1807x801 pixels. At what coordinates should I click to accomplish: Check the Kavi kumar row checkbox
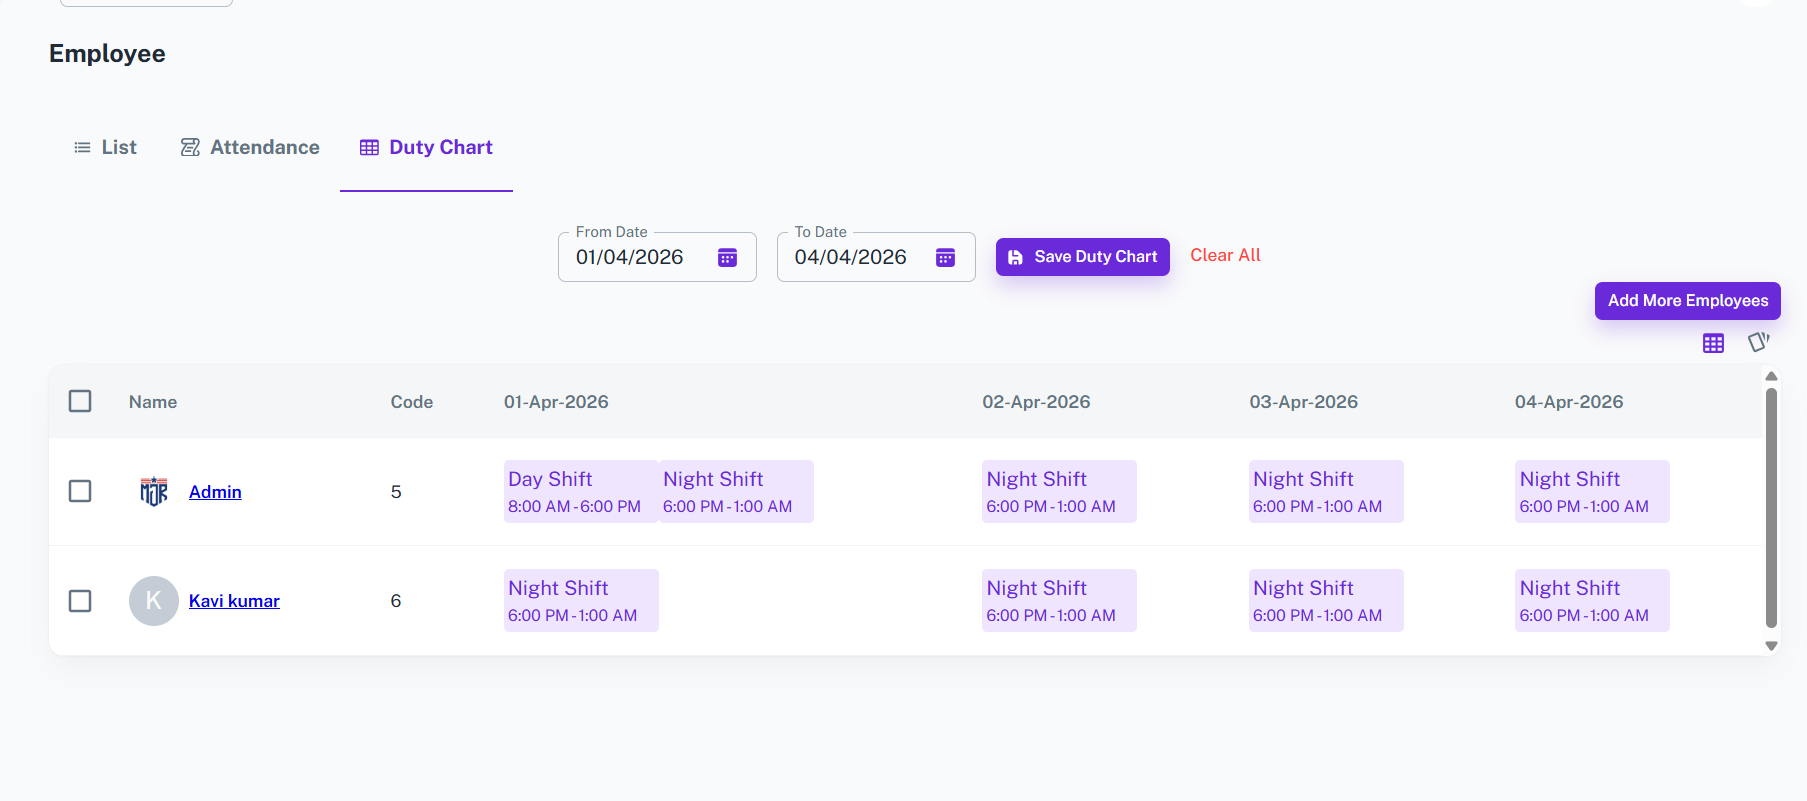pos(80,601)
